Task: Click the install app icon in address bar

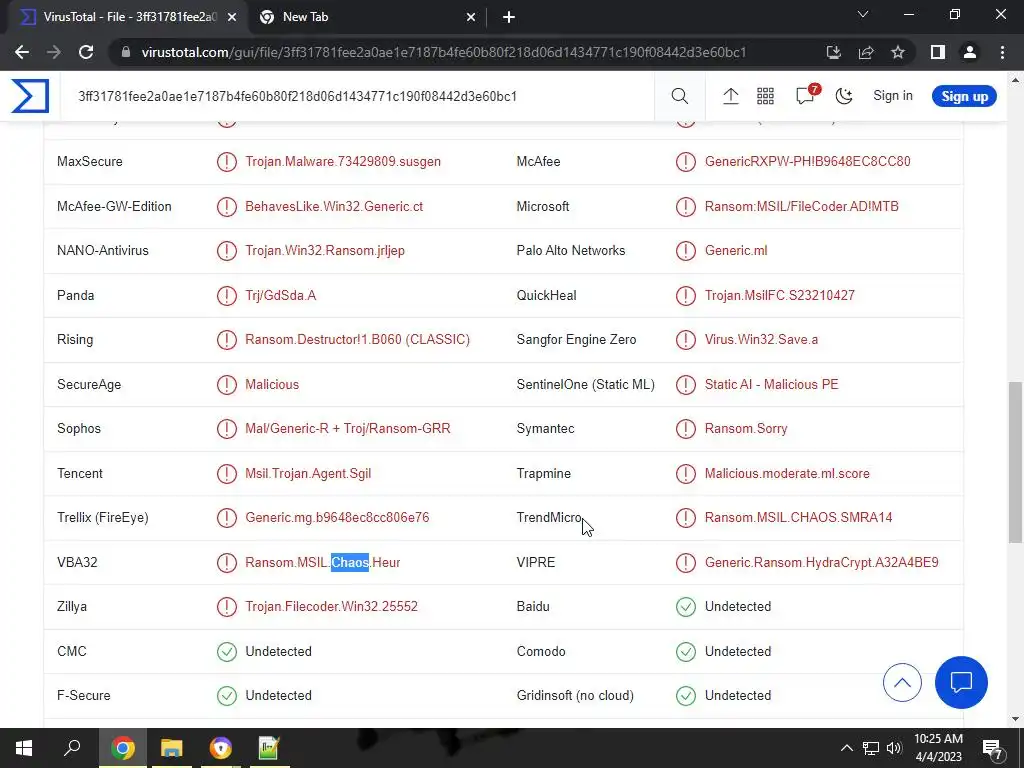Action: [833, 52]
